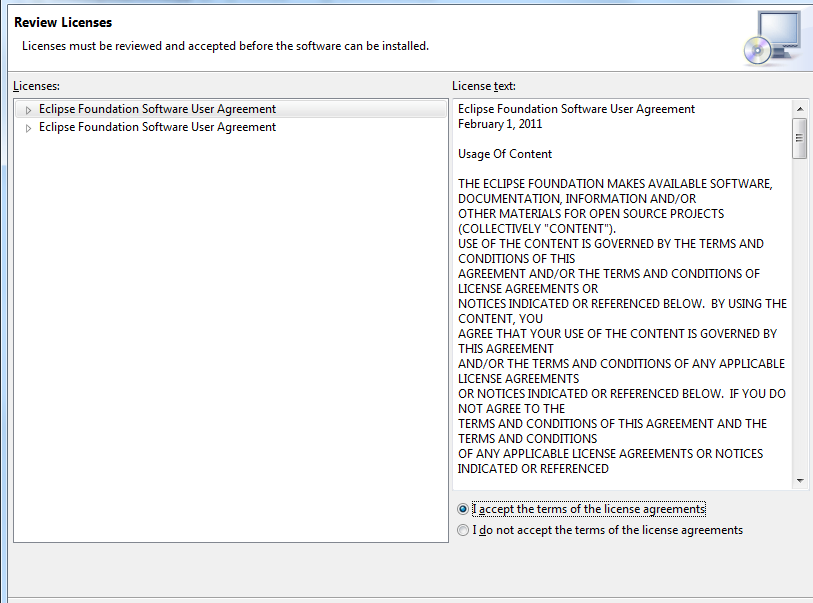The image size is (813, 603).
Task: Click the 'Review Licenses' dialog heading
Action: (x=63, y=22)
